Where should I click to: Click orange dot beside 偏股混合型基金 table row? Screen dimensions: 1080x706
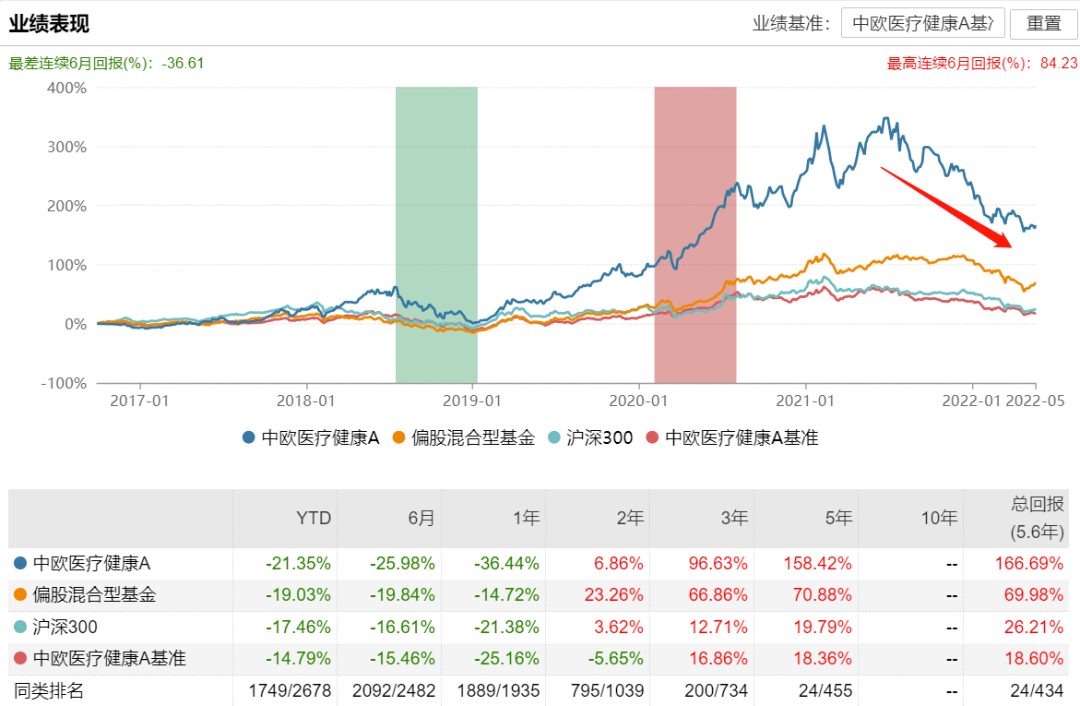[x=20, y=595]
